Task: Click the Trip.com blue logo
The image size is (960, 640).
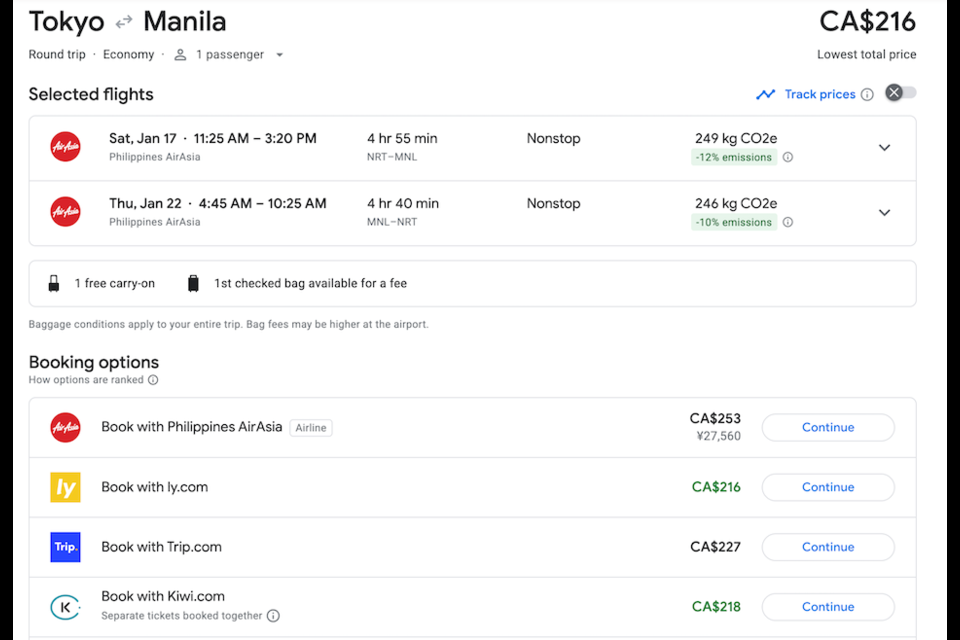Action: click(66, 547)
